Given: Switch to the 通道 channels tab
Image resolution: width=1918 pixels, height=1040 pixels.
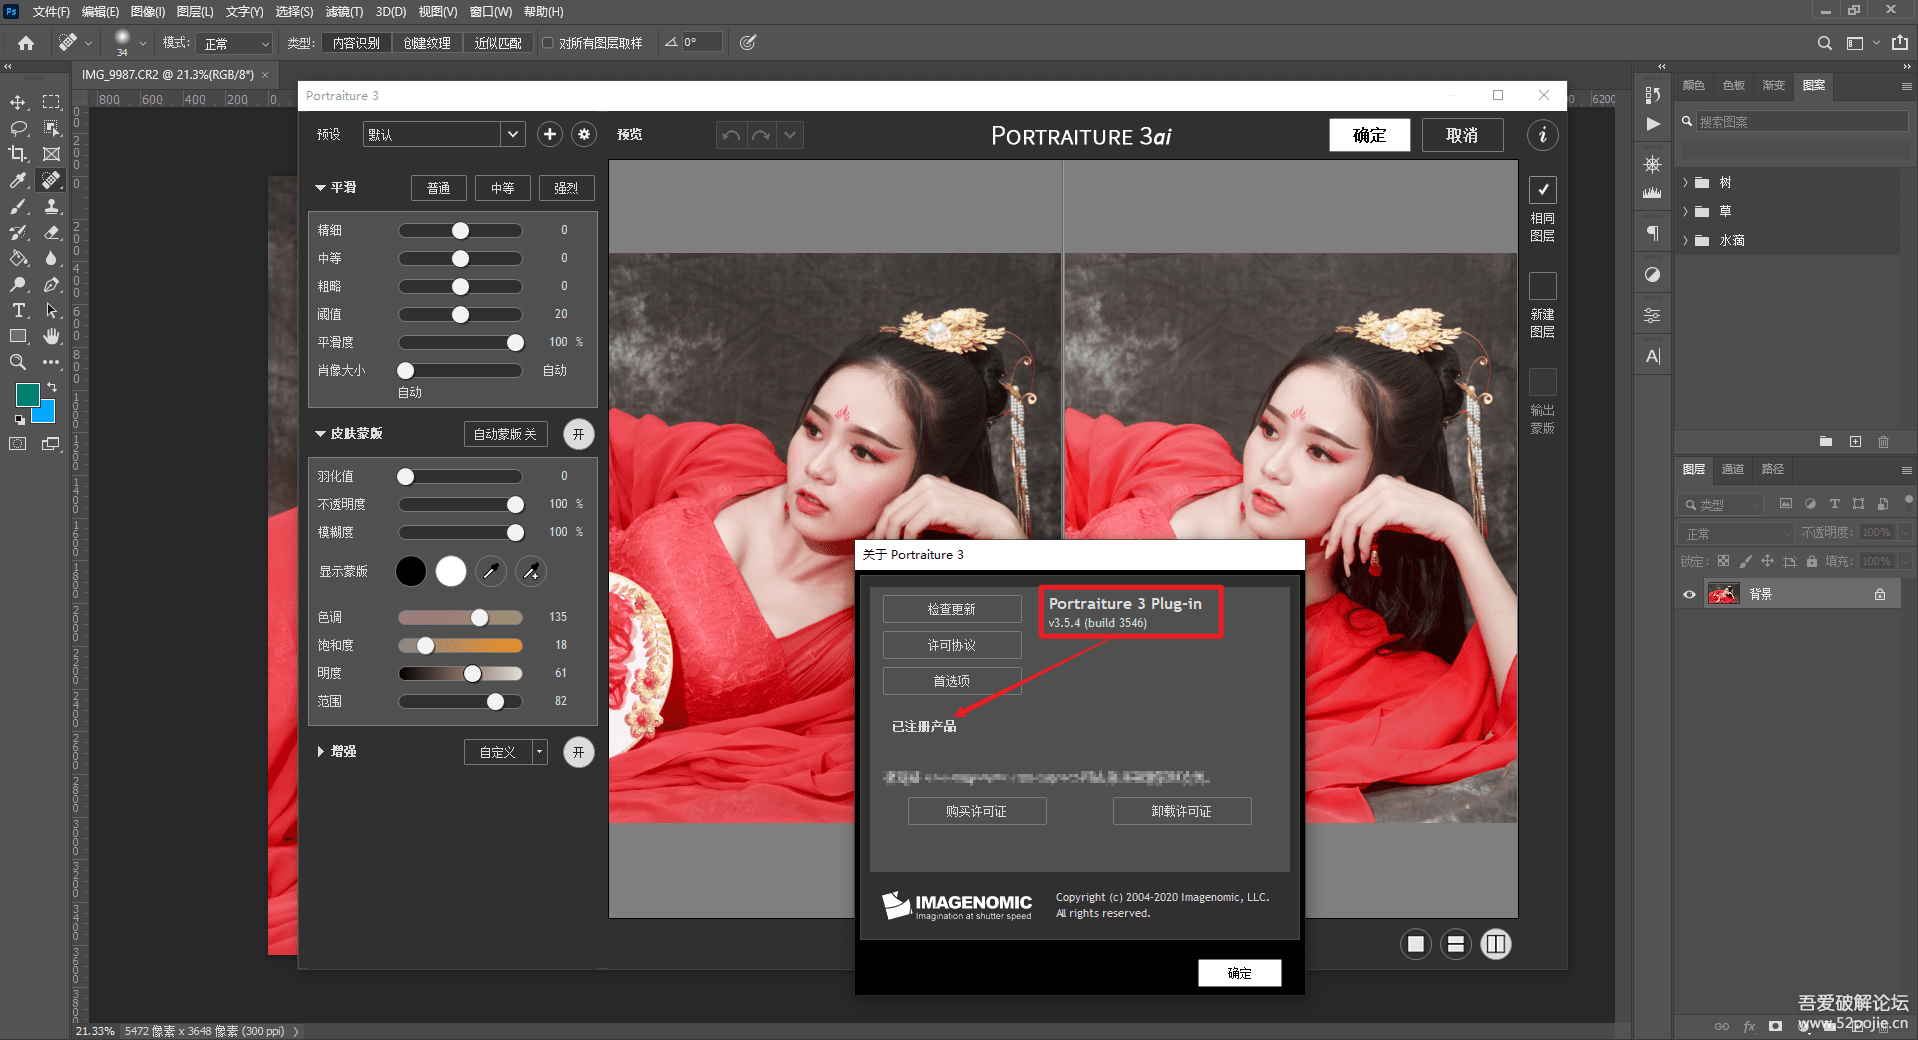Looking at the screenshot, I should click(1732, 469).
